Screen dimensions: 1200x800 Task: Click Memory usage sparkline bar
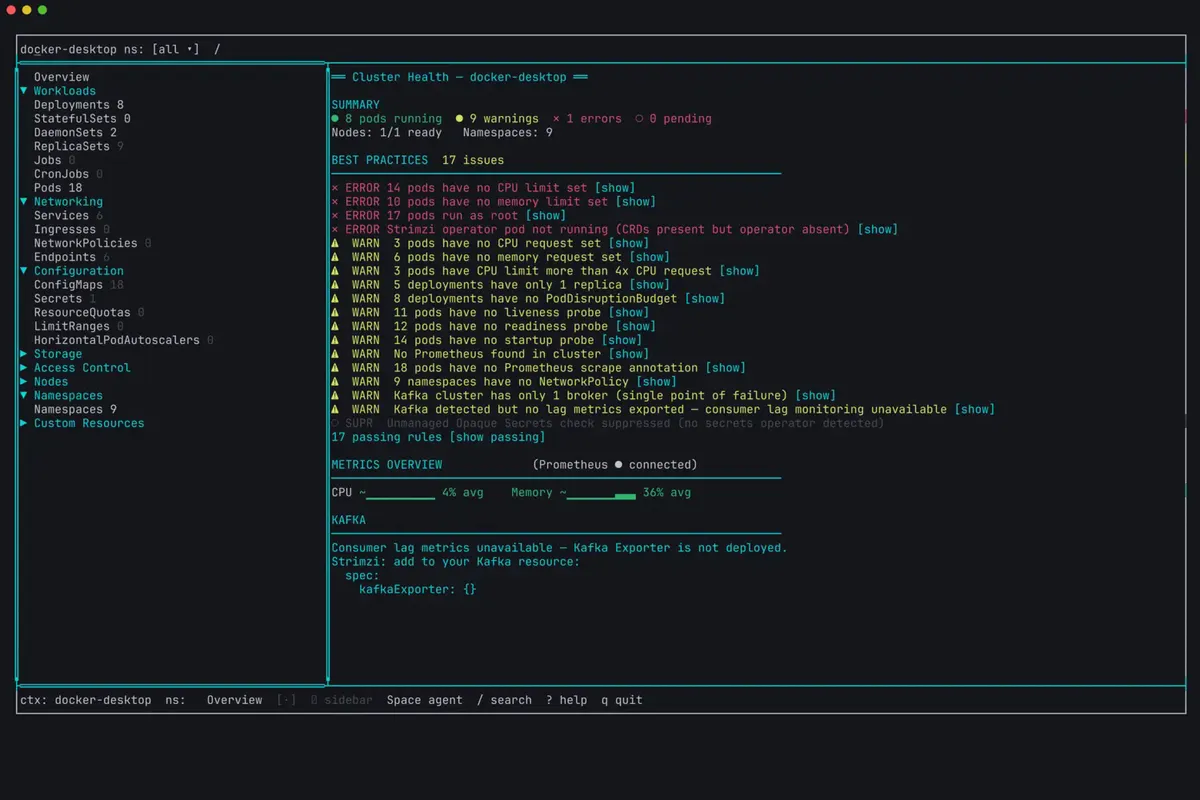point(601,494)
